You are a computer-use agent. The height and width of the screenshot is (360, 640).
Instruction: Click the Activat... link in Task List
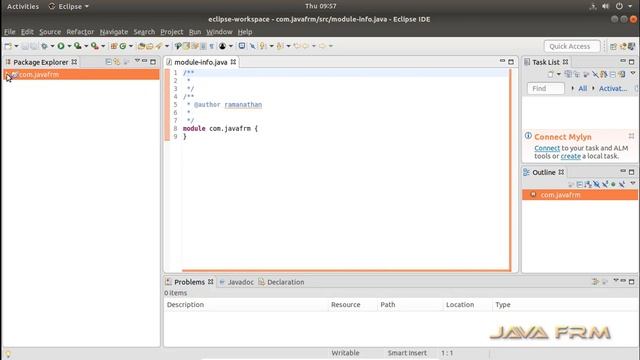pos(613,89)
